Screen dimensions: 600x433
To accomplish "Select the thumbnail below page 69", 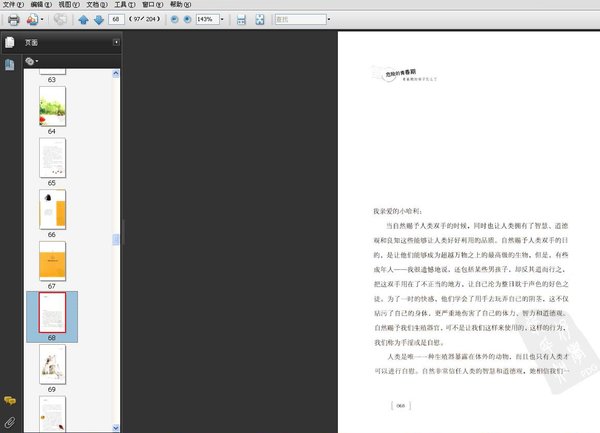I will point(52,414).
